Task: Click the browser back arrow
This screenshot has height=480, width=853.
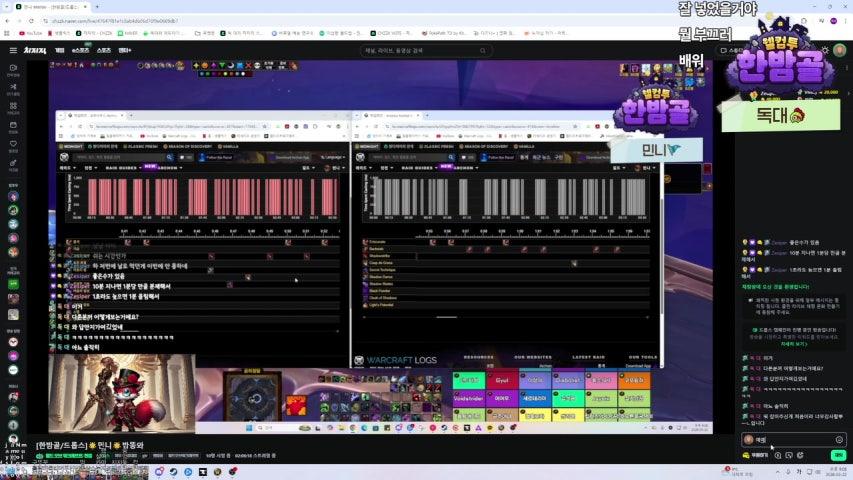Action: (x=9, y=20)
